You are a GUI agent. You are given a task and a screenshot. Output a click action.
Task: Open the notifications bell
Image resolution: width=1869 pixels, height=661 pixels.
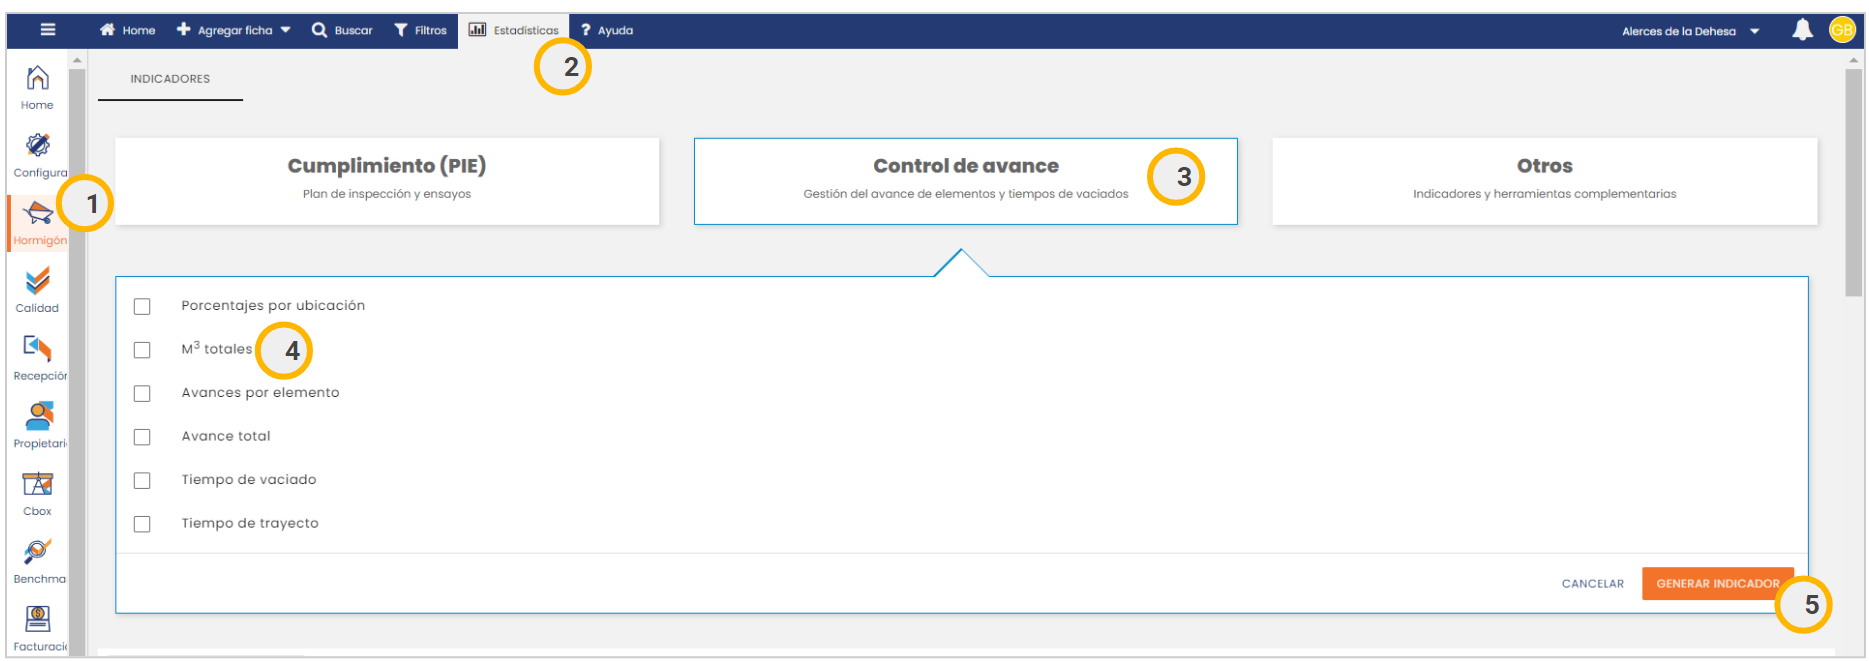[1802, 30]
